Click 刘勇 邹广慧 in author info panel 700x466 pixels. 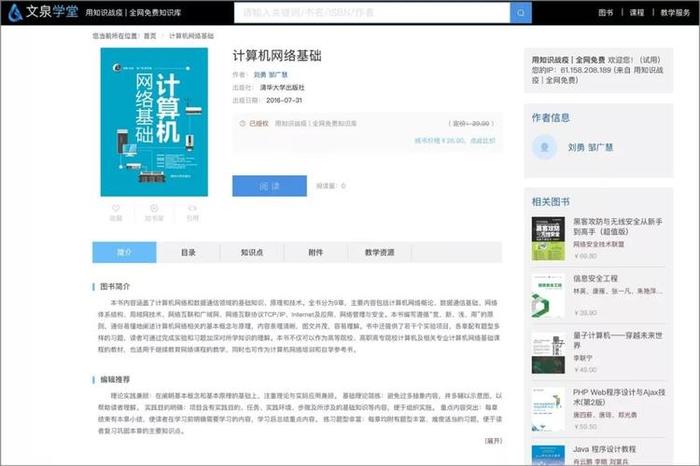[x=590, y=147]
